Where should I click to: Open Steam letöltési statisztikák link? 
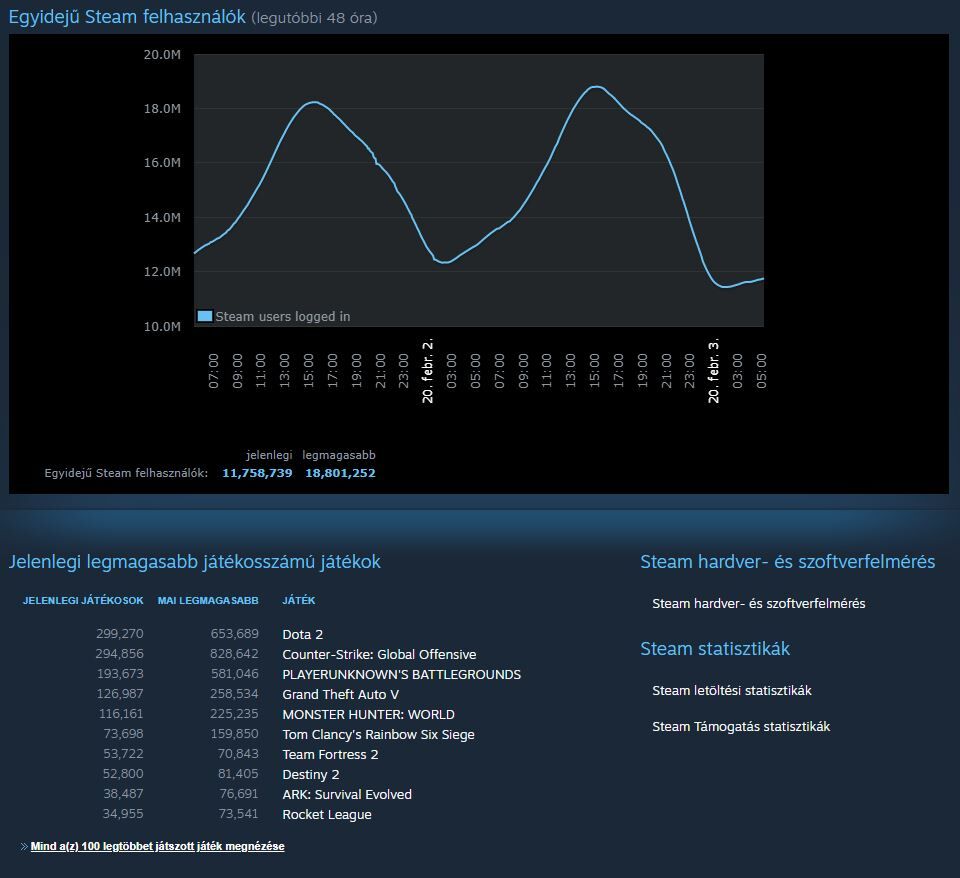[732, 691]
